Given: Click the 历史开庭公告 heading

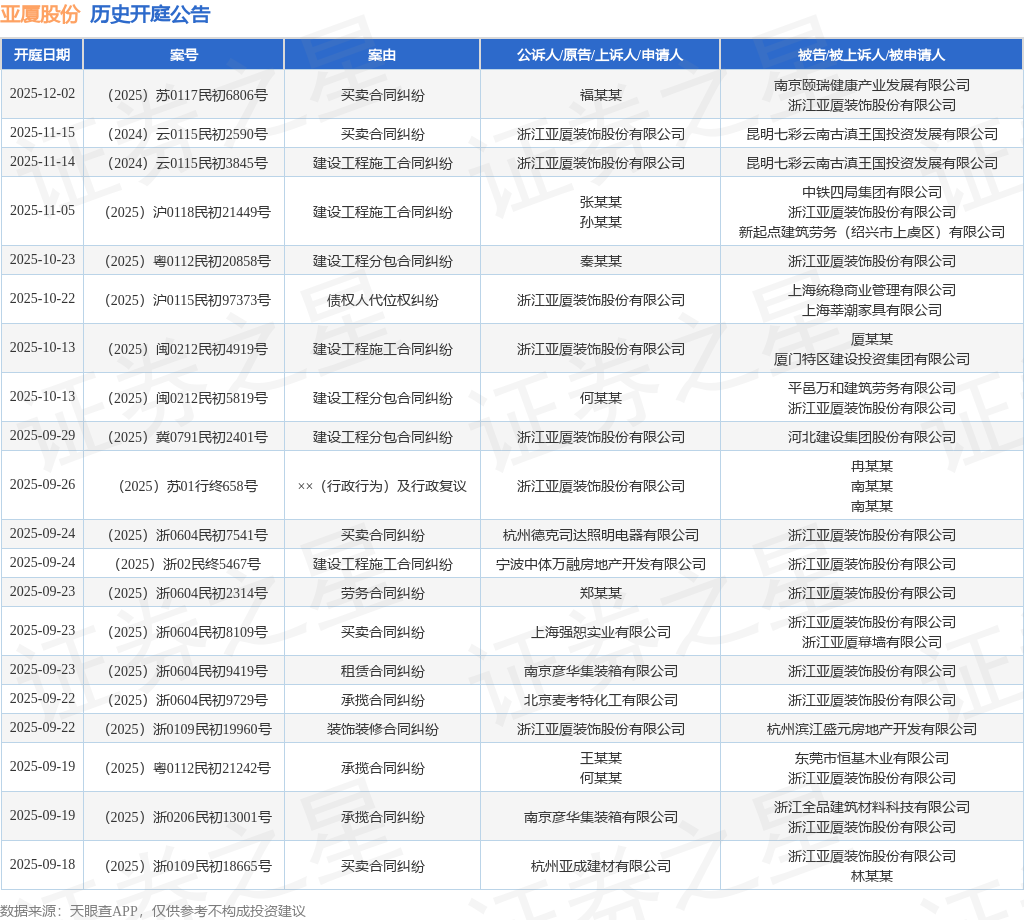Looking at the screenshot, I should click(x=150, y=14).
